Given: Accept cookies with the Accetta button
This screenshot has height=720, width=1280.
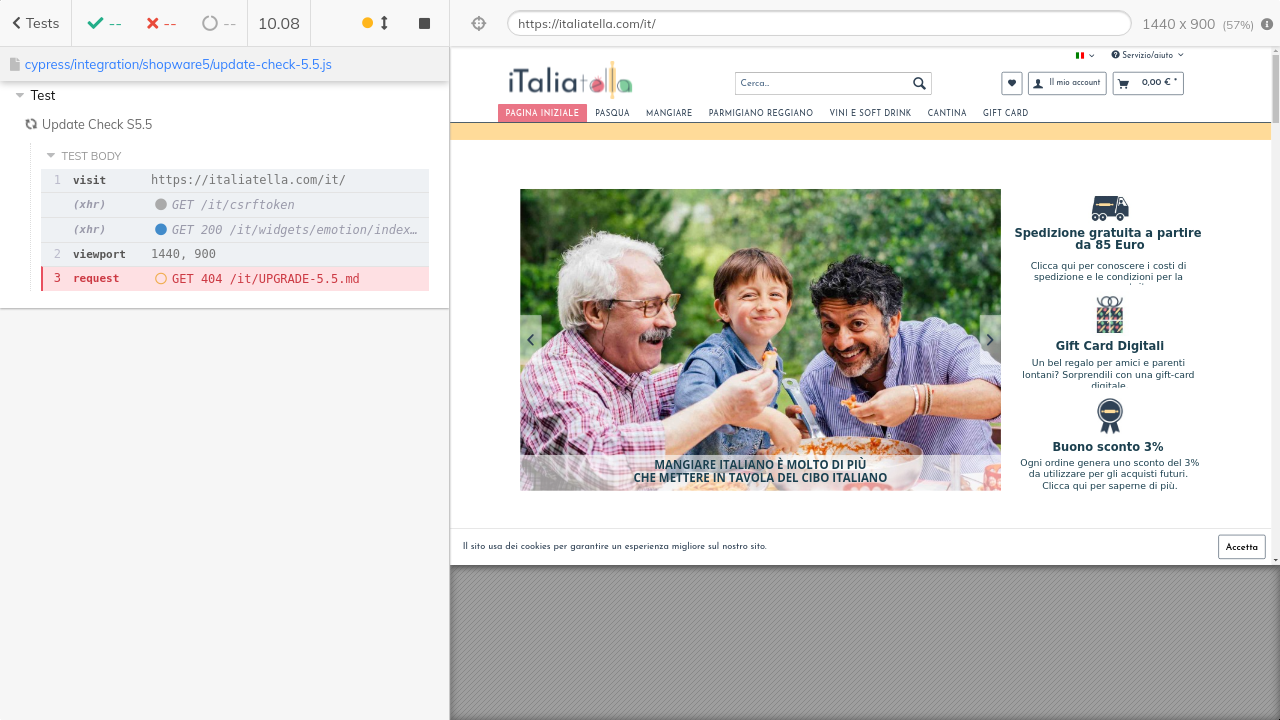Looking at the screenshot, I should (1241, 547).
